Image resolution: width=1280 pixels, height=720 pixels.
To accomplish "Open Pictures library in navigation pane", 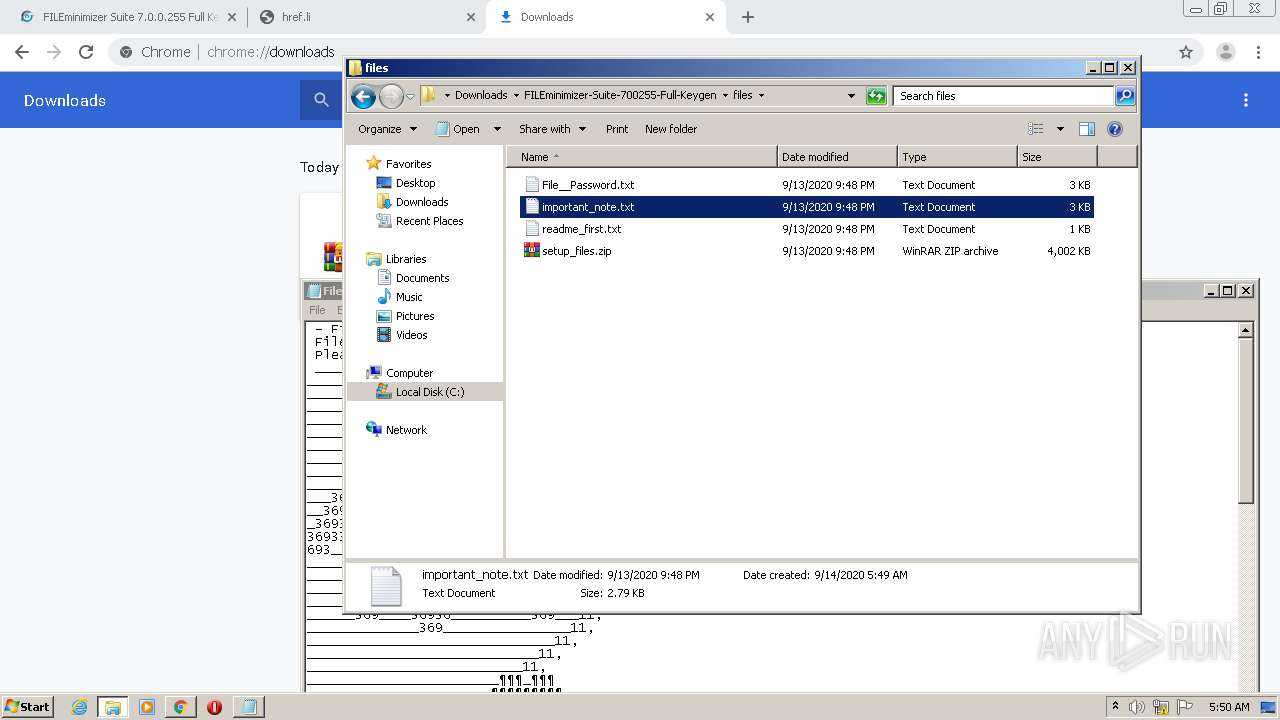I will point(405,316).
